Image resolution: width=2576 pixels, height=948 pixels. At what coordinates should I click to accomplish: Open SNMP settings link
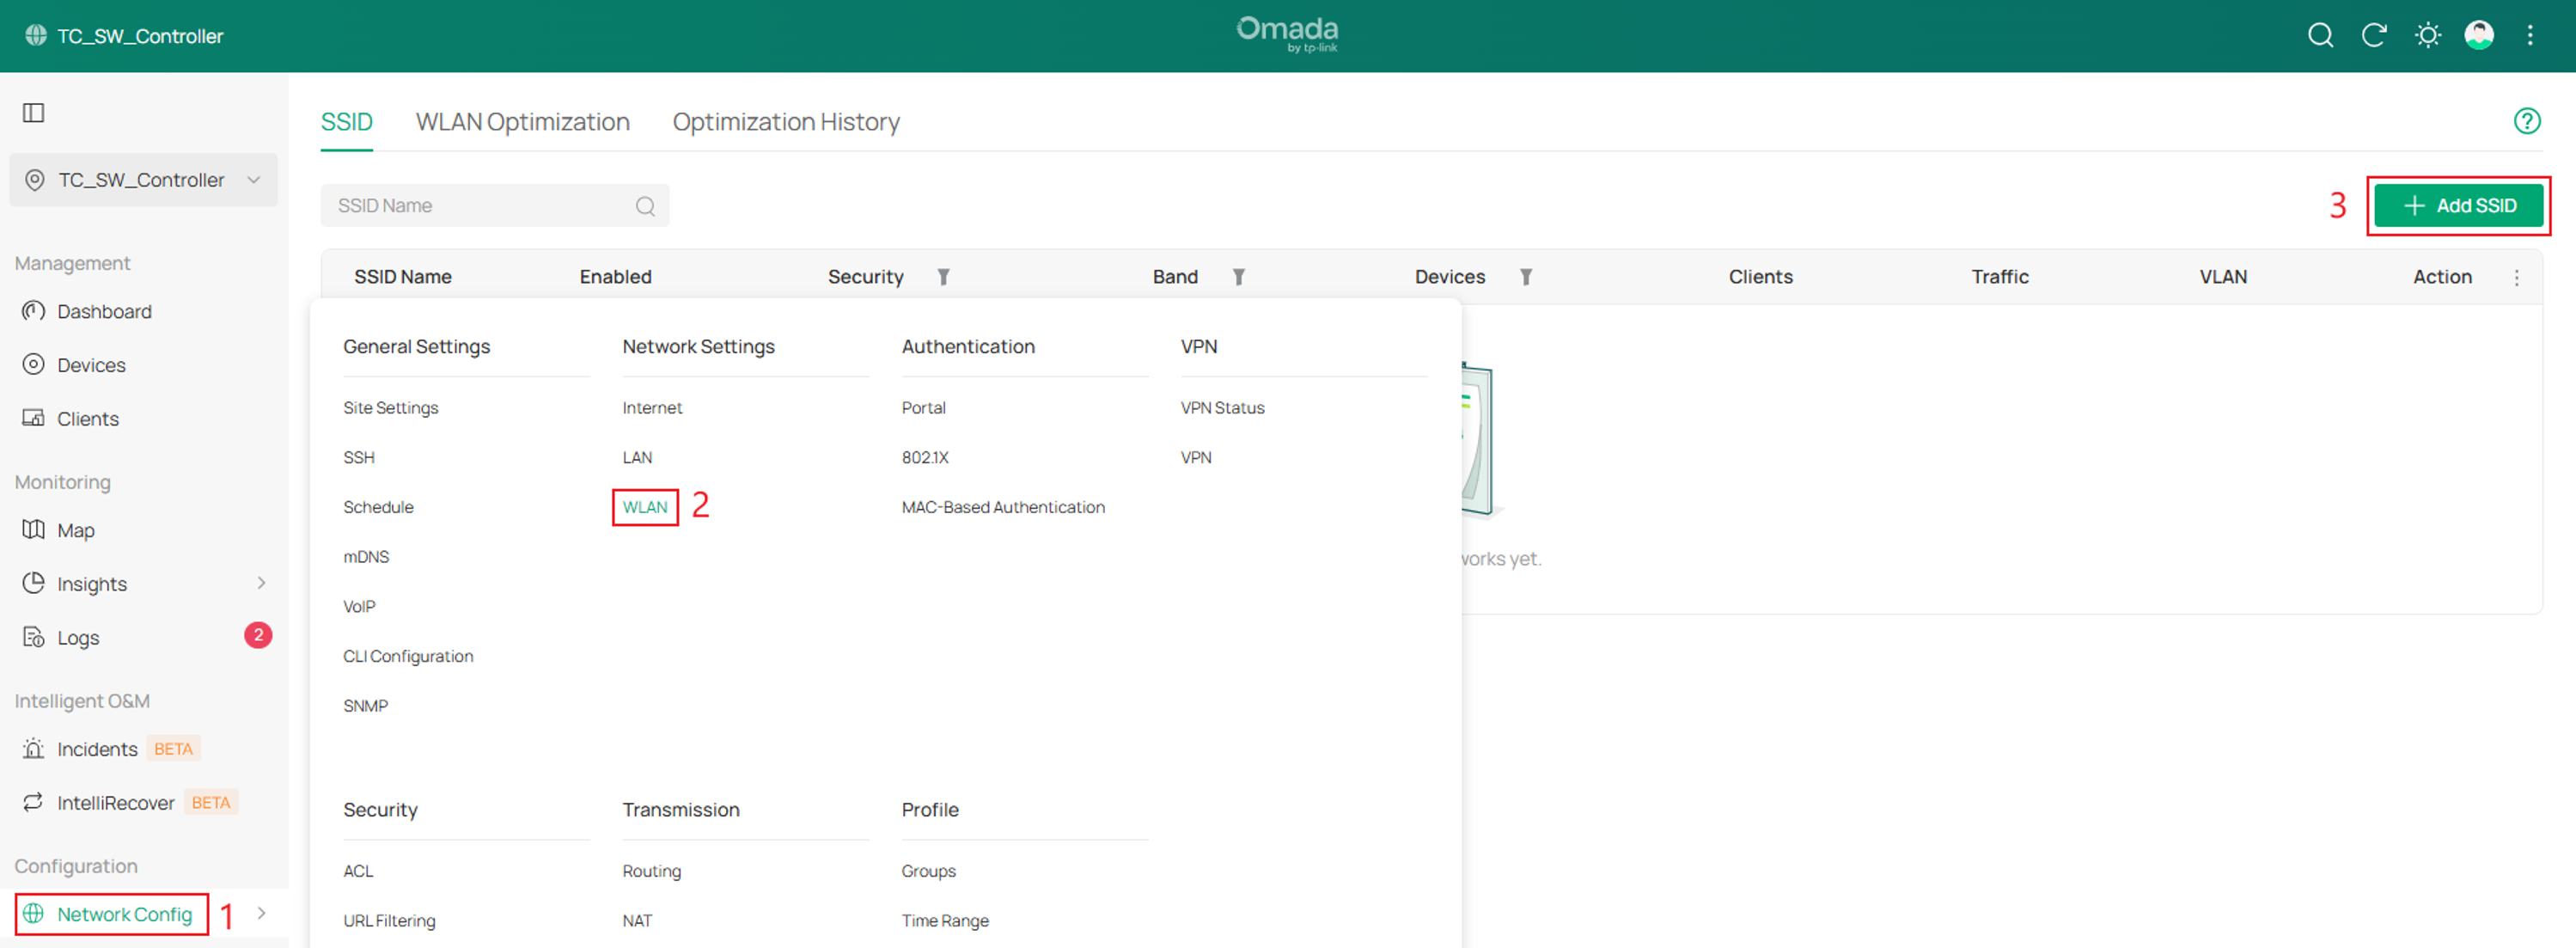coord(365,706)
